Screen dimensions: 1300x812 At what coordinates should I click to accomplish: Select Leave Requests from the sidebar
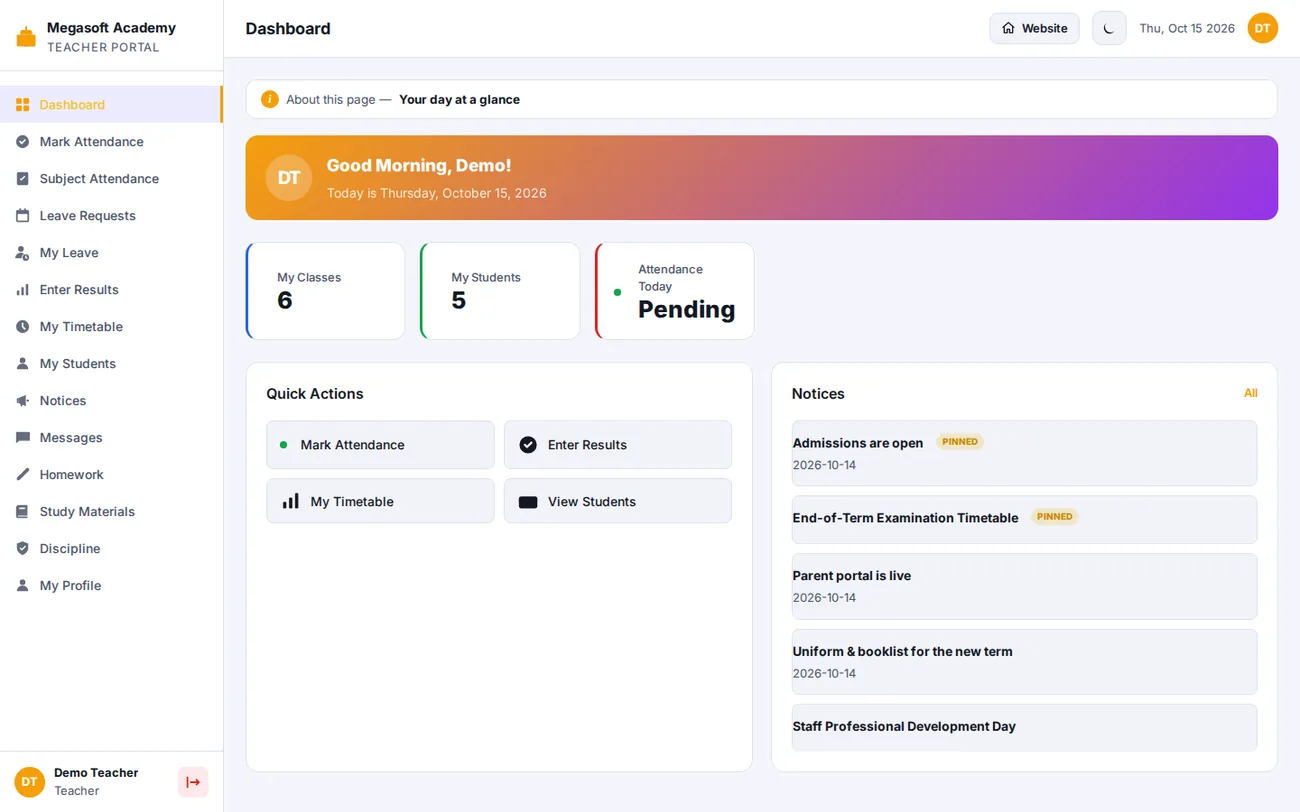click(111, 216)
